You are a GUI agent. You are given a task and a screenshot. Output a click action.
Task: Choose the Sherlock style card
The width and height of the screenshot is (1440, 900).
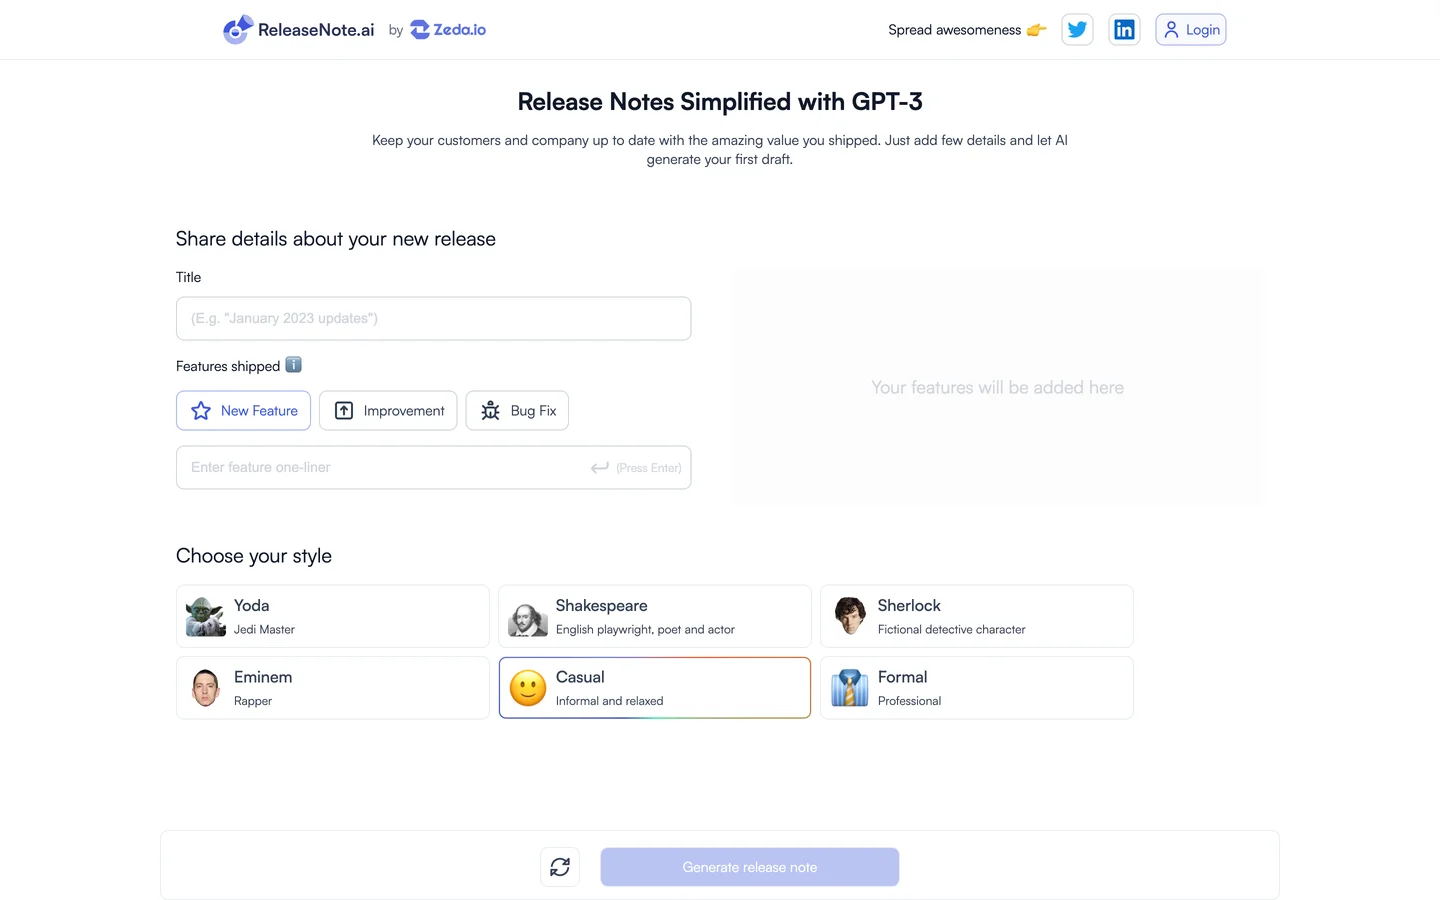point(976,616)
